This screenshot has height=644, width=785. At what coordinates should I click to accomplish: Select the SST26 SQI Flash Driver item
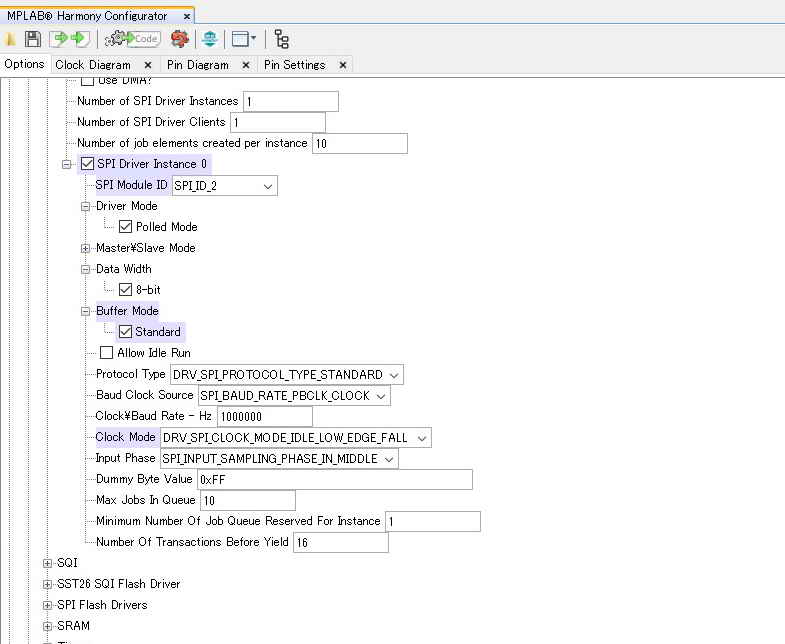pos(119,584)
